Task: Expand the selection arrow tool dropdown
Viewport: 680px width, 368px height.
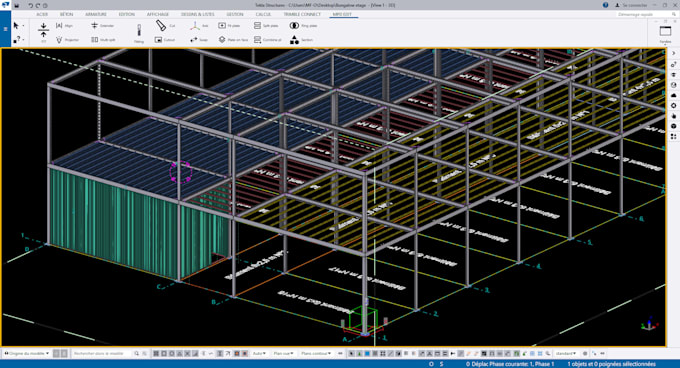Action: (23, 26)
